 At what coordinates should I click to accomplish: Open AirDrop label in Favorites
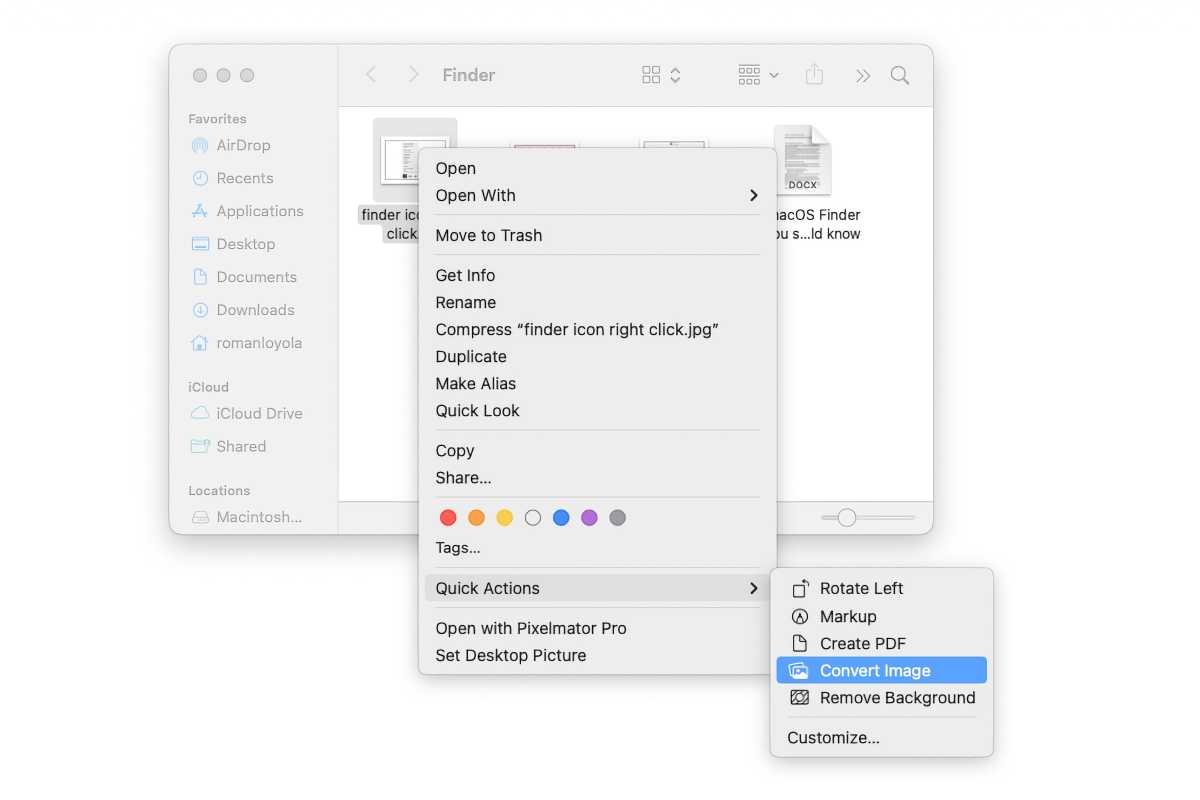click(243, 145)
